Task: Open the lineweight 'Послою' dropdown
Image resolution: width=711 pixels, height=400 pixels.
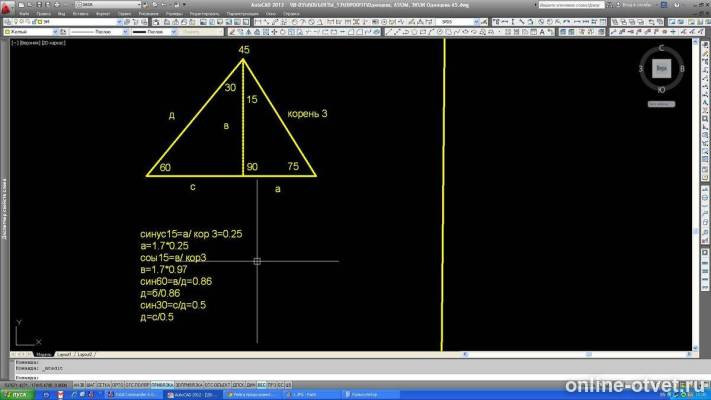Action: (x=174, y=32)
